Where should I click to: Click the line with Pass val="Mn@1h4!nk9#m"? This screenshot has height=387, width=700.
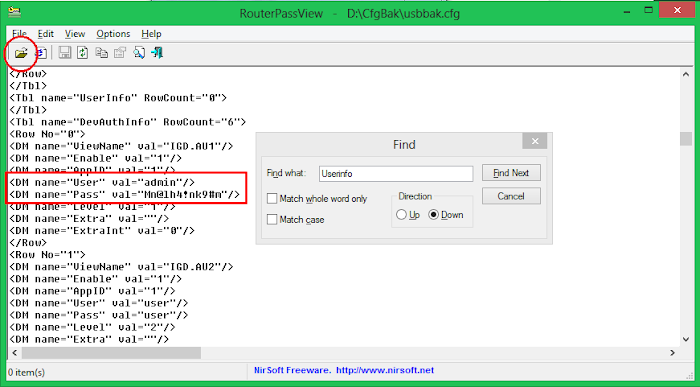click(125, 194)
